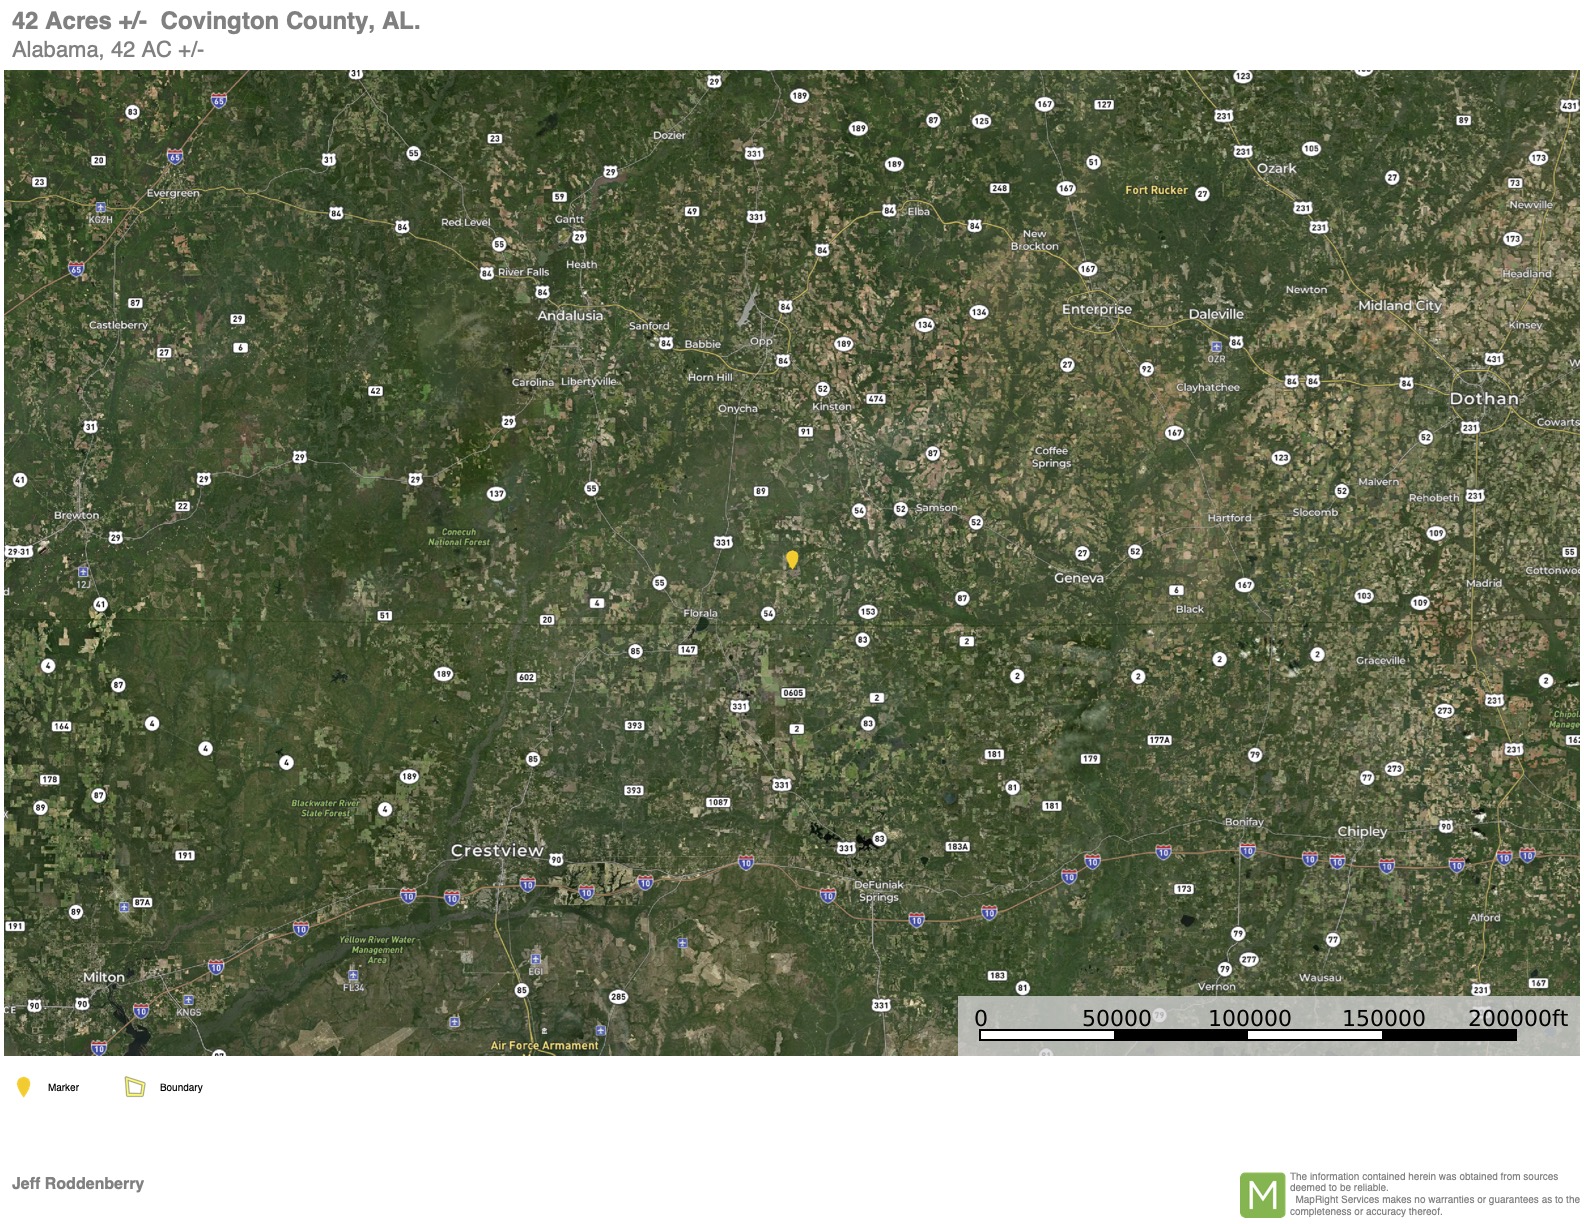The height and width of the screenshot is (1224, 1584).
Task: Click the Jeff Roddenberry name text
Action: click(x=78, y=1183)
